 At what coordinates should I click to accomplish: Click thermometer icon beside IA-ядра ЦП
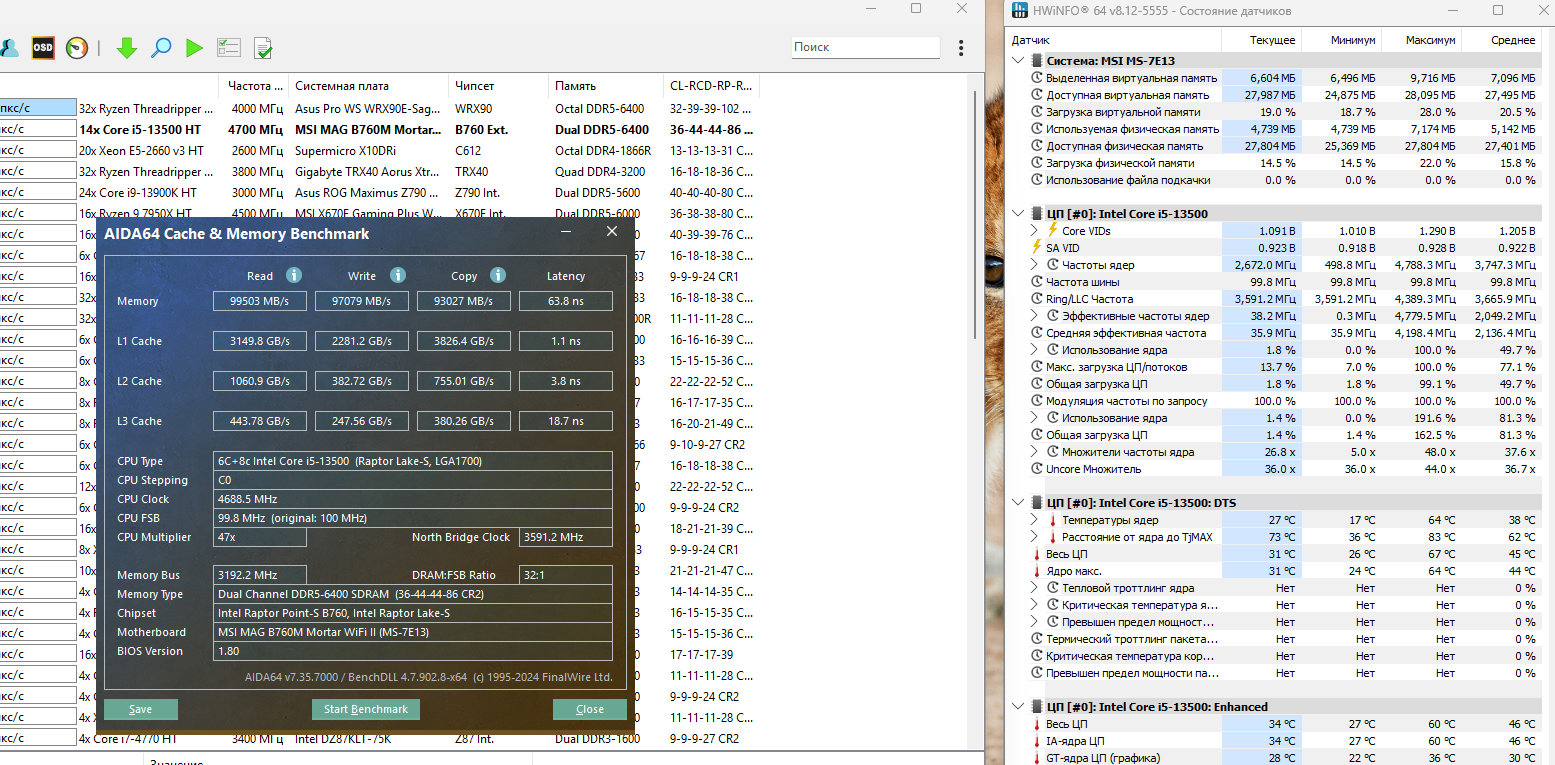click(x=1036, y=741)
